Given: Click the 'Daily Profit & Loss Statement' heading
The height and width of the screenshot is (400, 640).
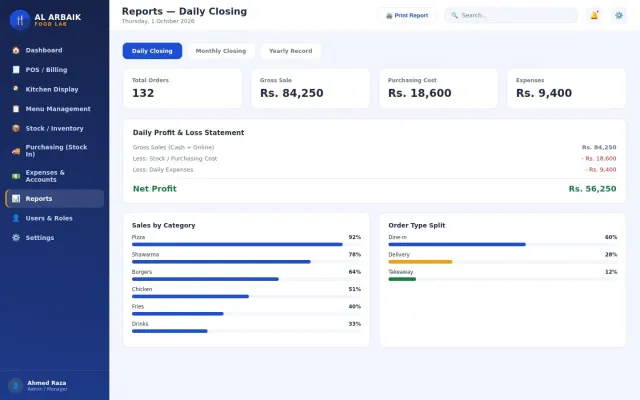Looking at the screenshot, I should pos(188,133).
